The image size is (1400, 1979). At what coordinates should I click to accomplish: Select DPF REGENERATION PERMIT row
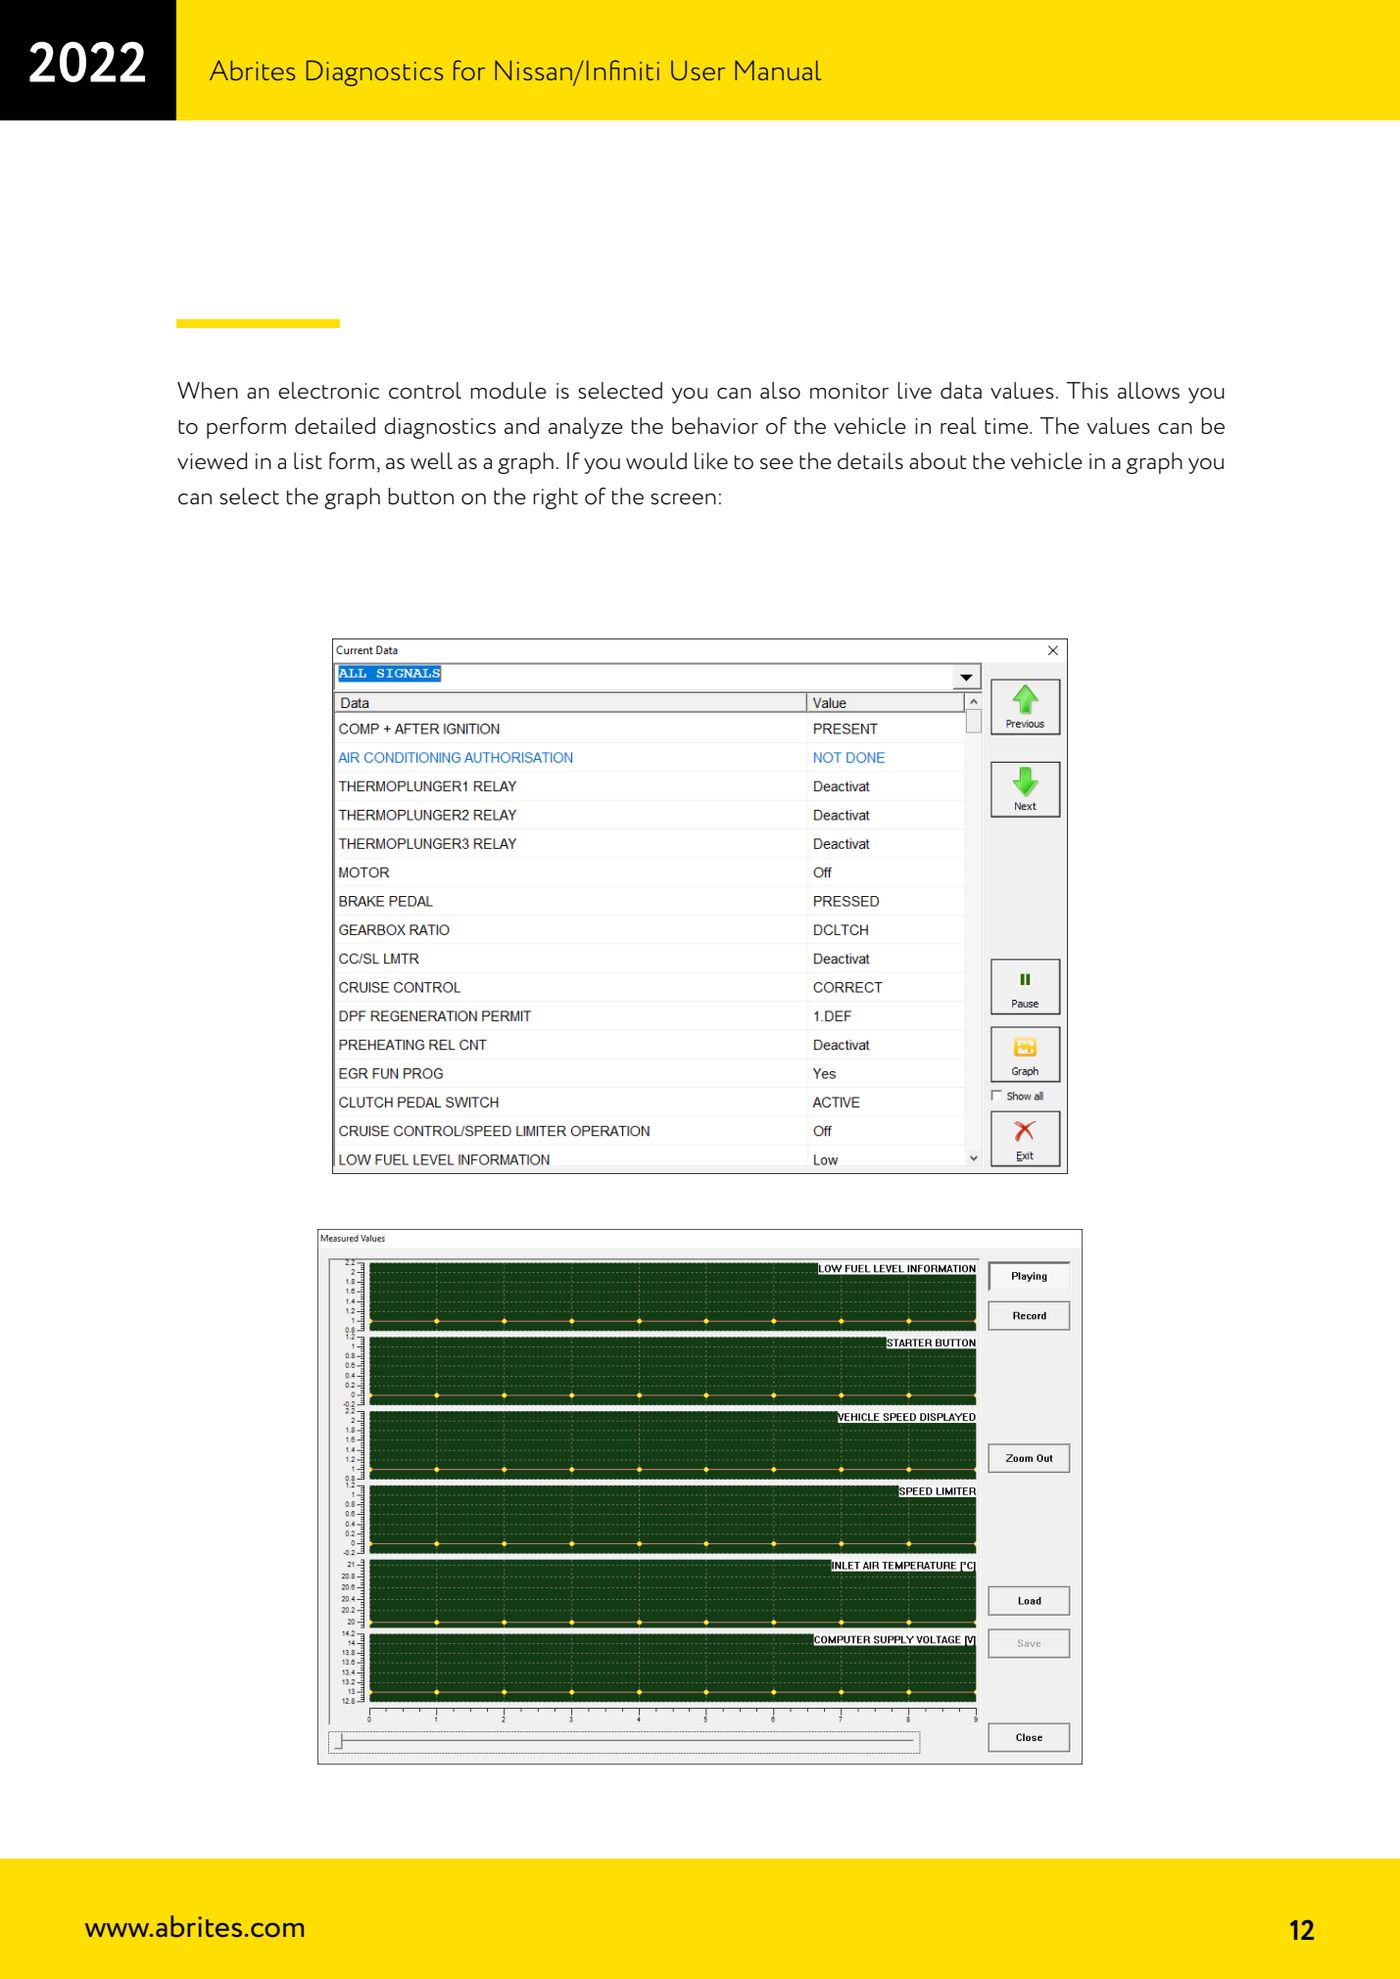(650, 1016)
